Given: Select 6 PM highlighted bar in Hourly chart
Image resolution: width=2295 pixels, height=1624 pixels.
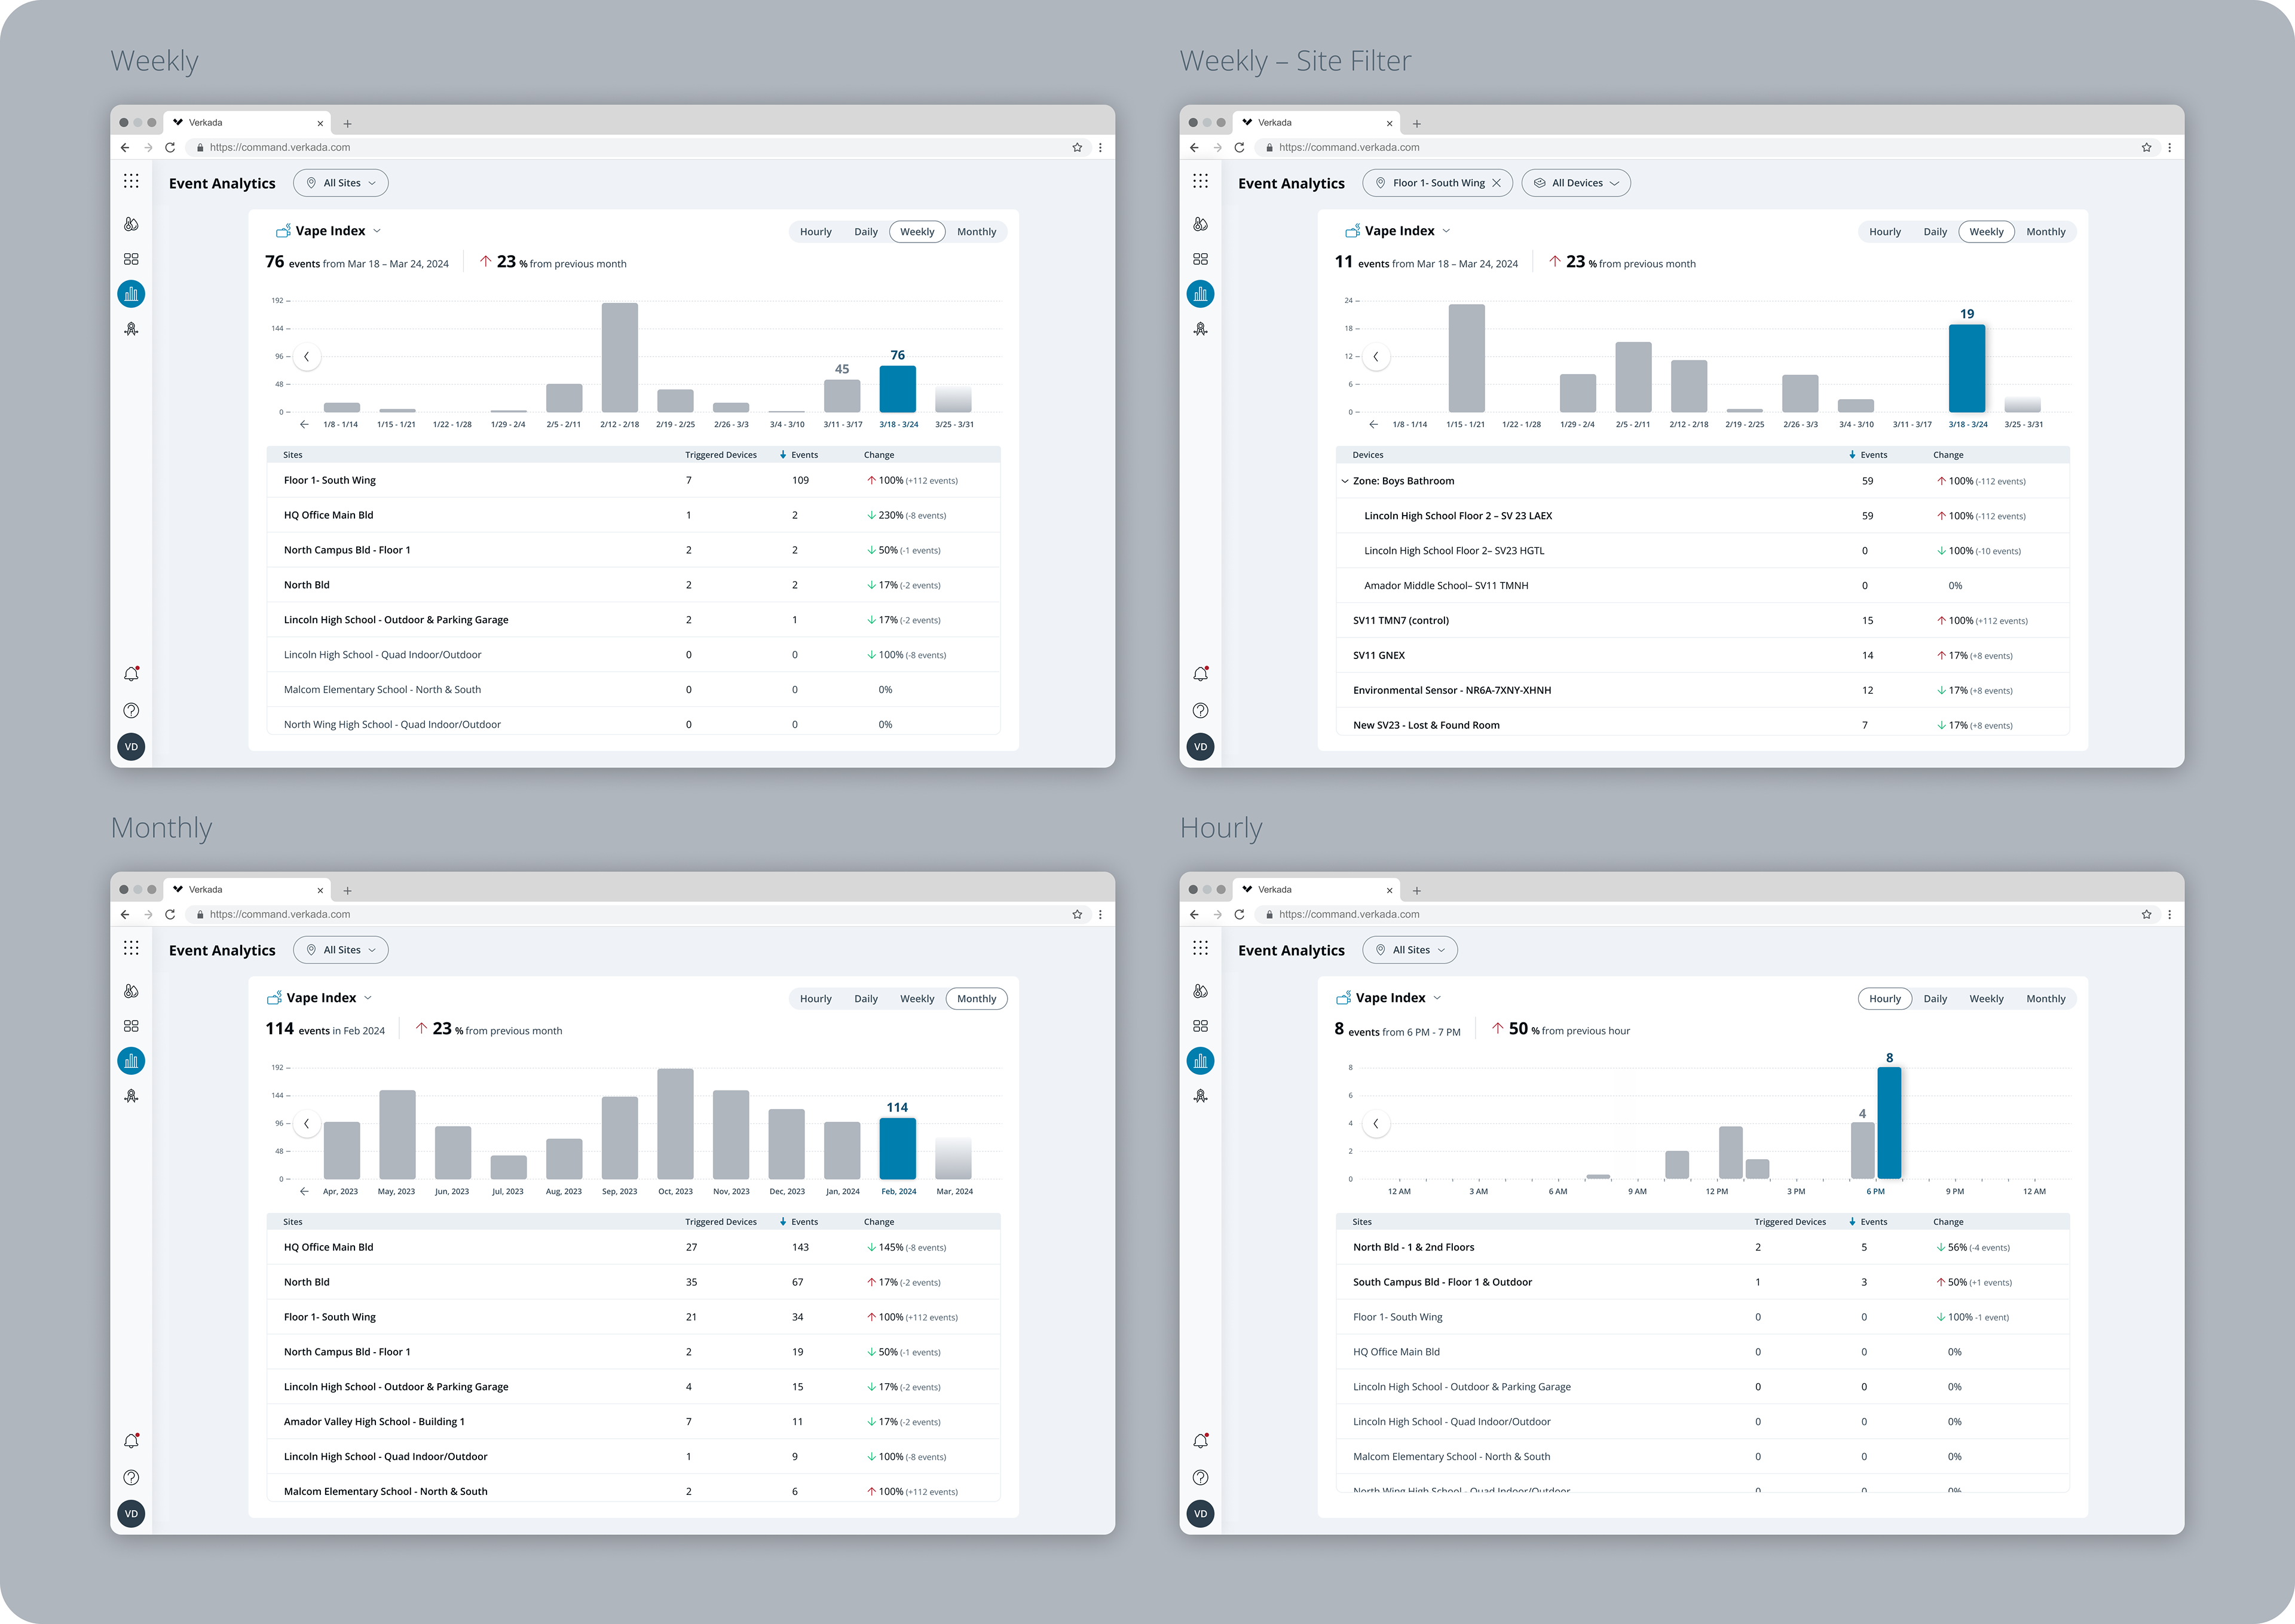Looking at the screenshot, I should 1889,1124.
